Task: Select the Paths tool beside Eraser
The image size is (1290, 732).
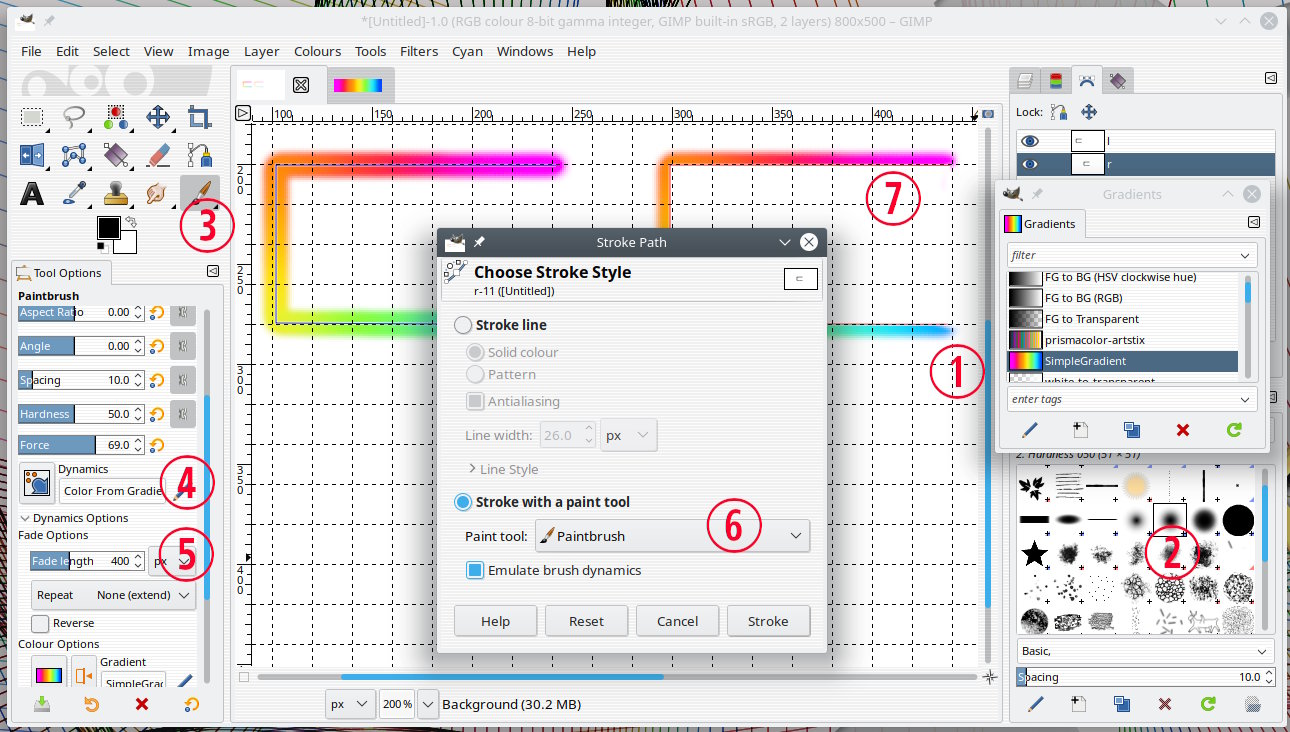Action: 200,155
